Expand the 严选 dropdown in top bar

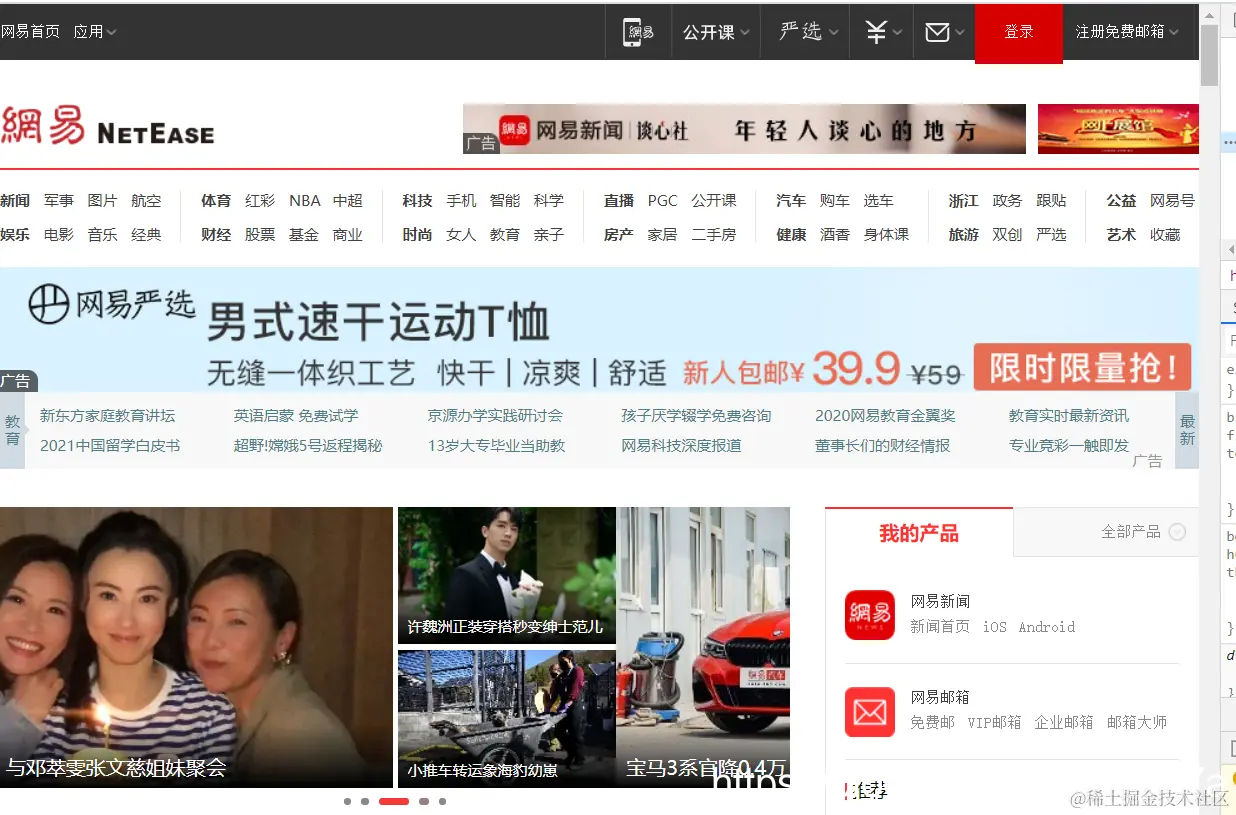pos(808,32)
